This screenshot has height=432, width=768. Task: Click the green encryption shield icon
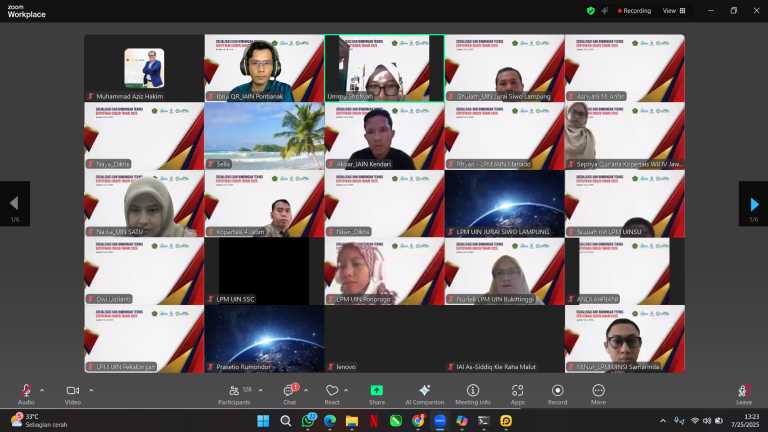[591, 10]
